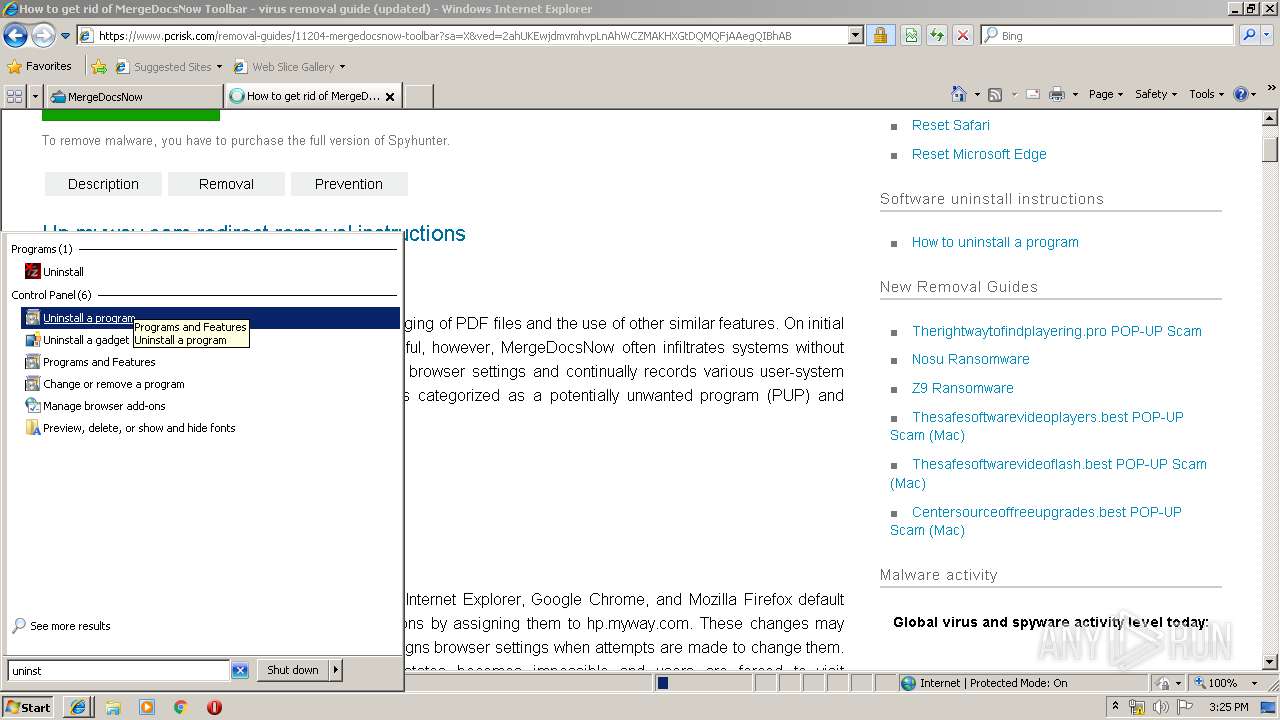Jump to the Removal section button

click(x=226, y=184)
